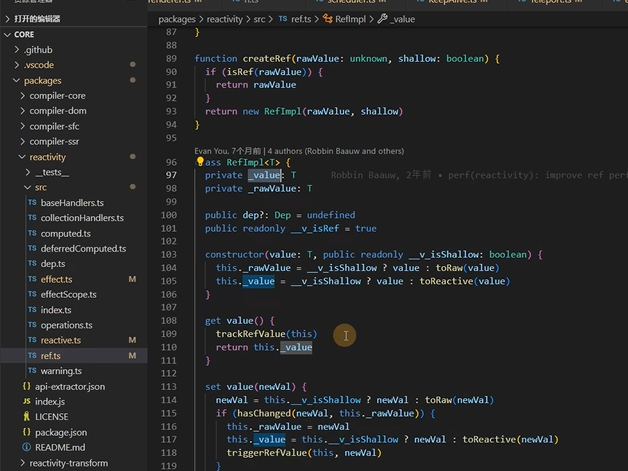Click packages breadcrumb segment
628x471 pixels.
coord(177,19)
